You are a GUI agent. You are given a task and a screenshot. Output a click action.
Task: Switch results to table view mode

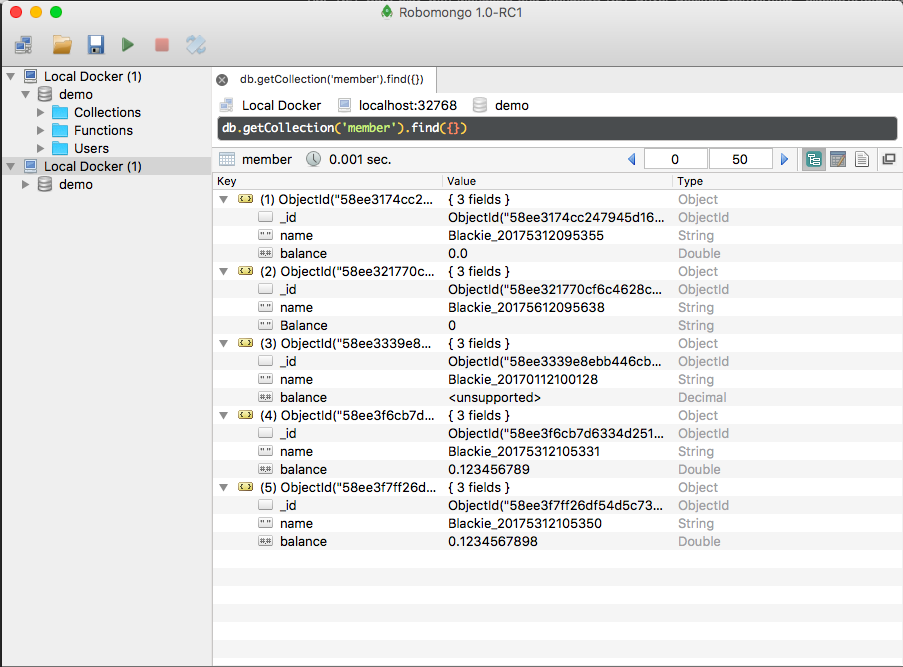(x=838, y=159)
